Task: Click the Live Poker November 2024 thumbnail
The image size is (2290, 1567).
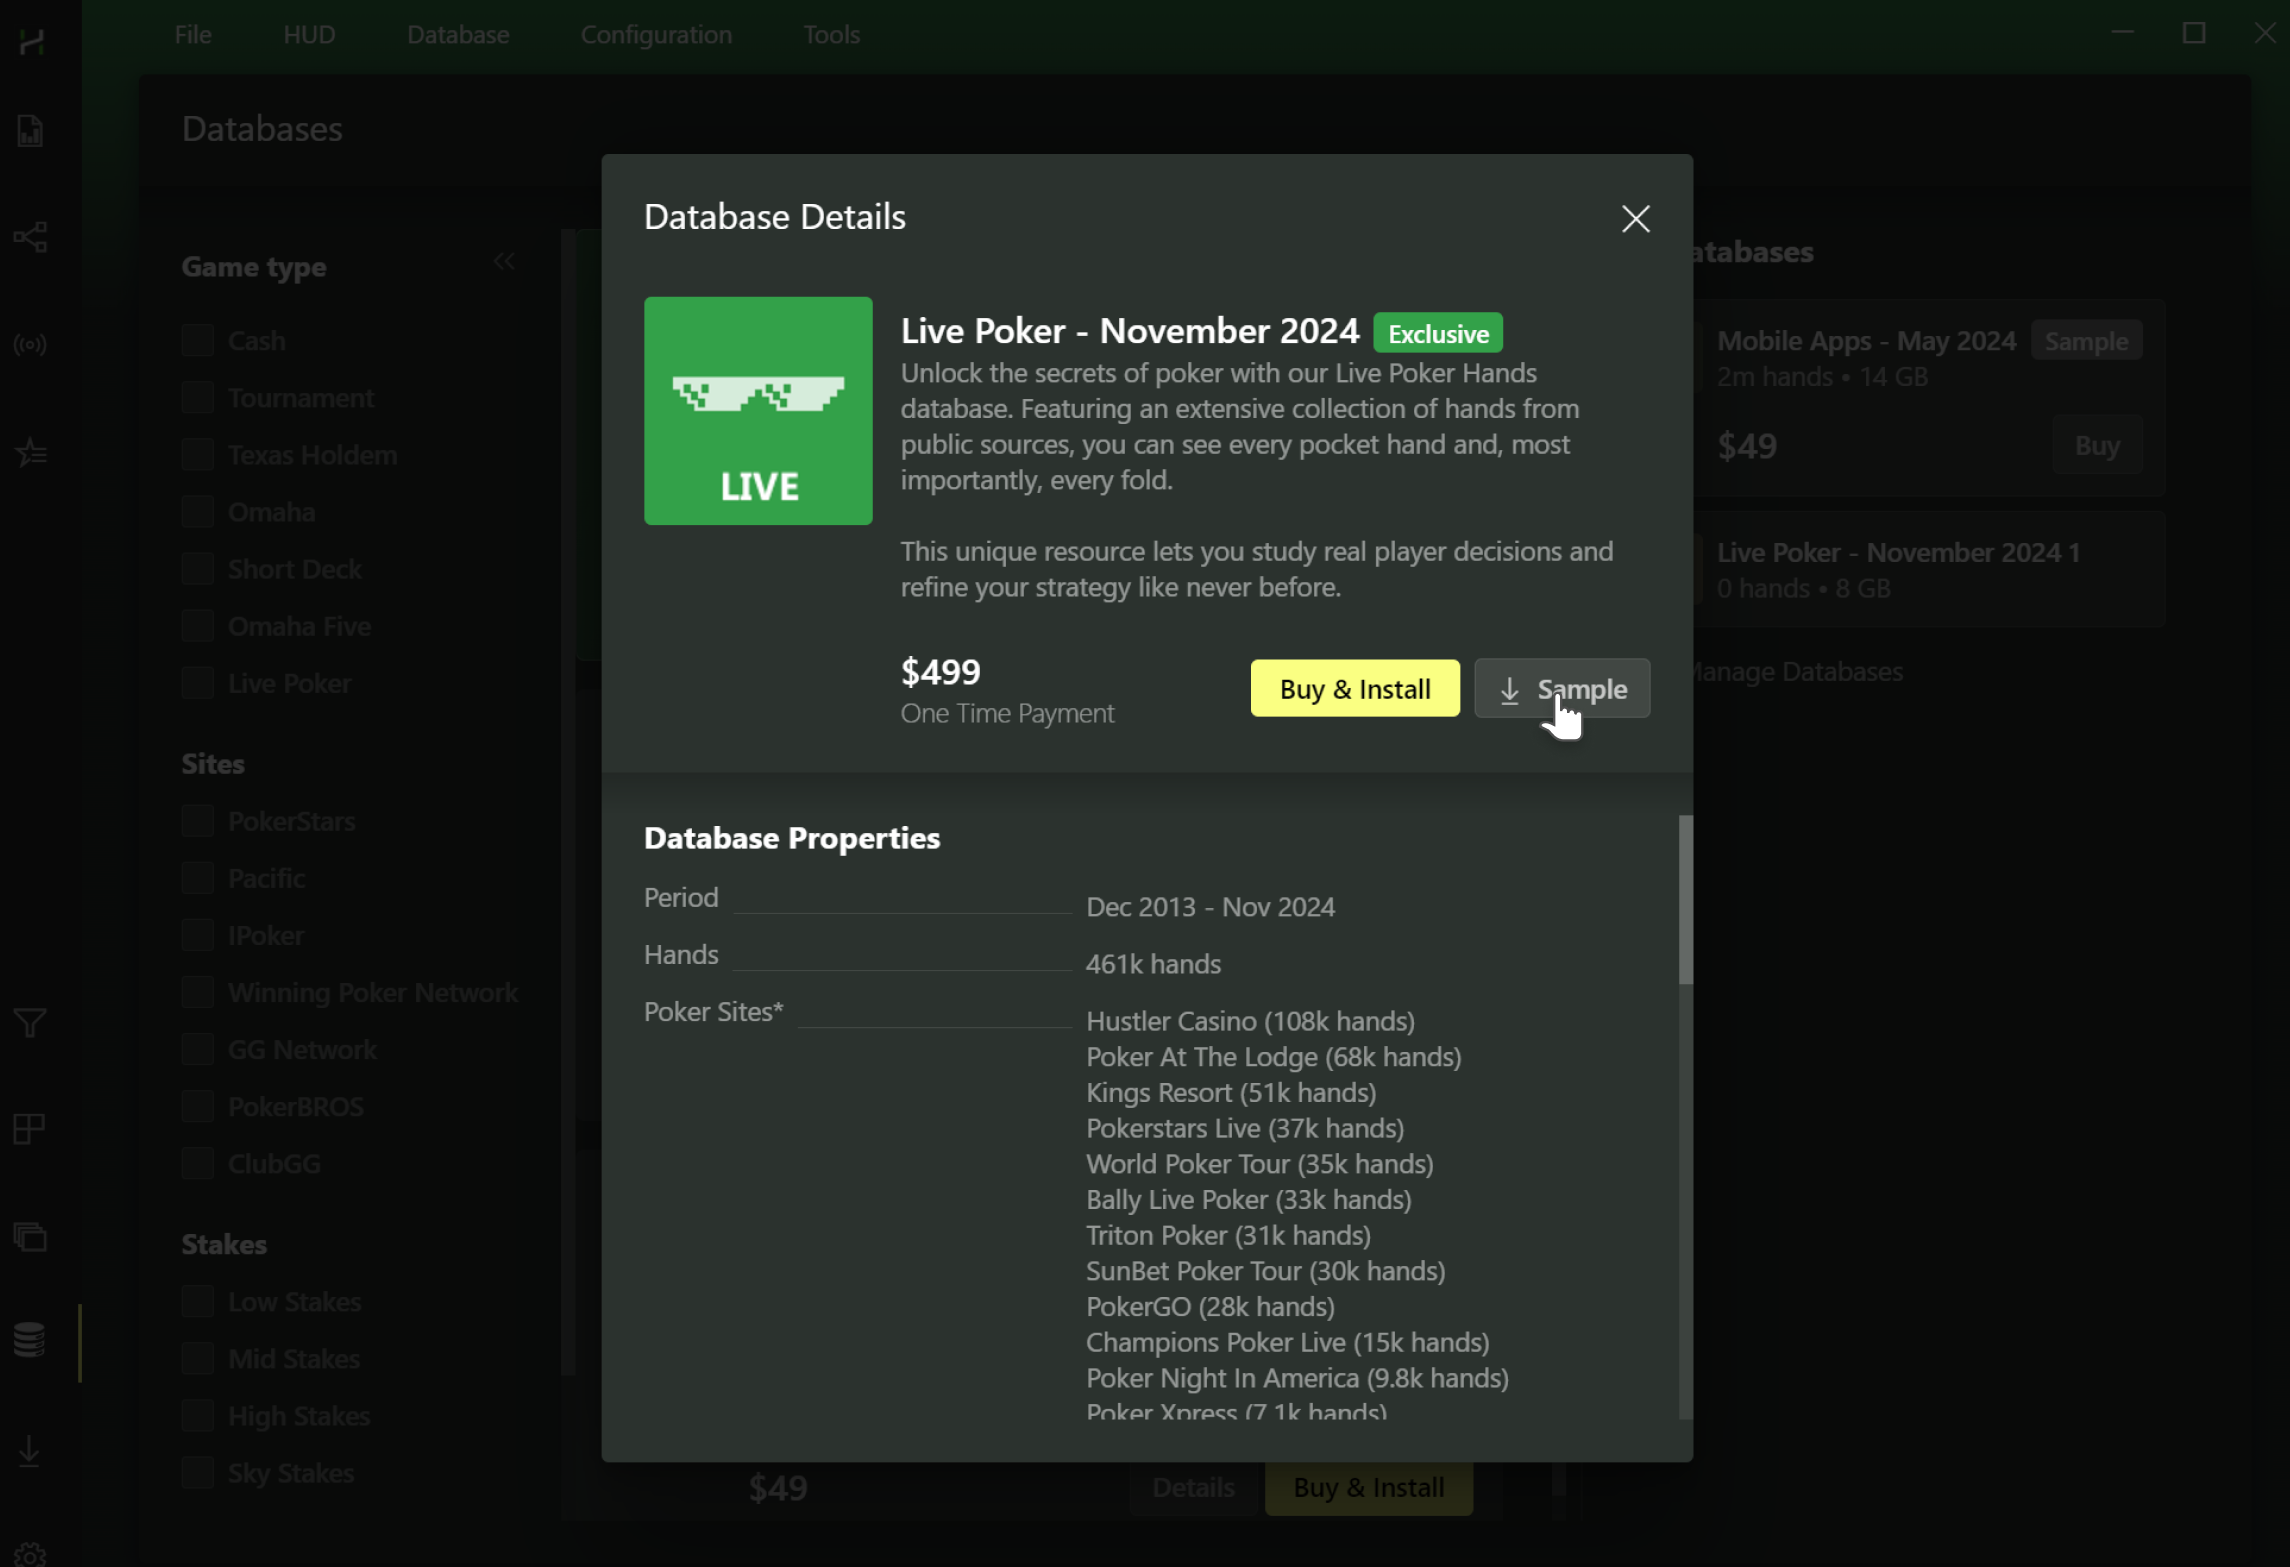Action: coord(757,410)
